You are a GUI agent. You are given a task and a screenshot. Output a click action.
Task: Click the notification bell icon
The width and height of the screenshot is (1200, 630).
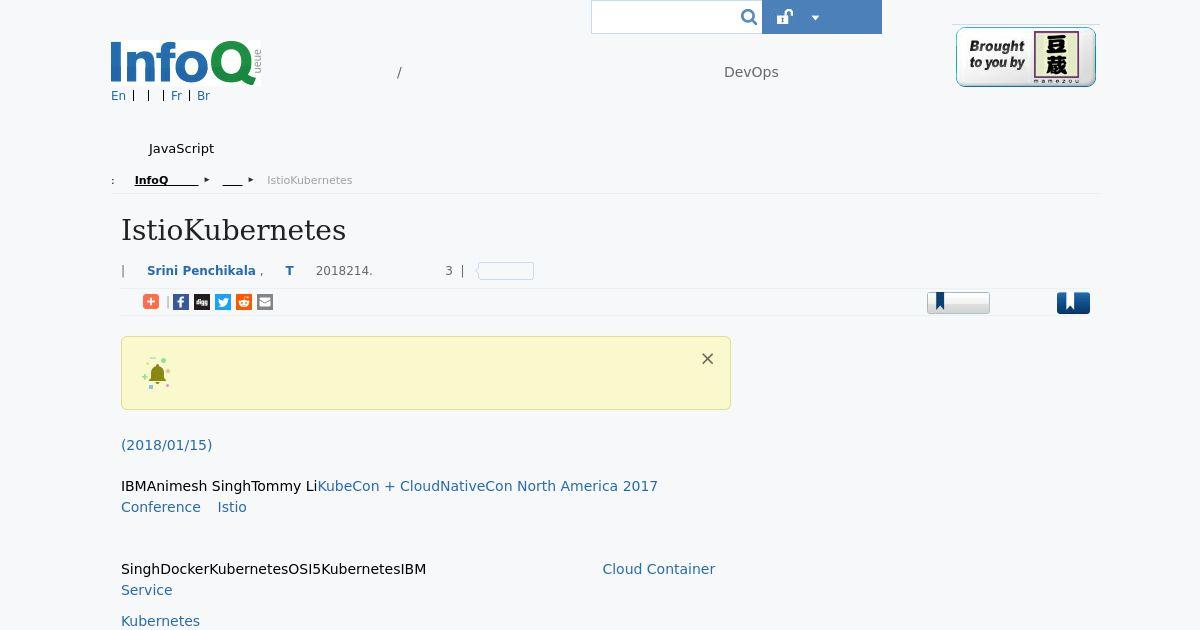click(156, 373)
